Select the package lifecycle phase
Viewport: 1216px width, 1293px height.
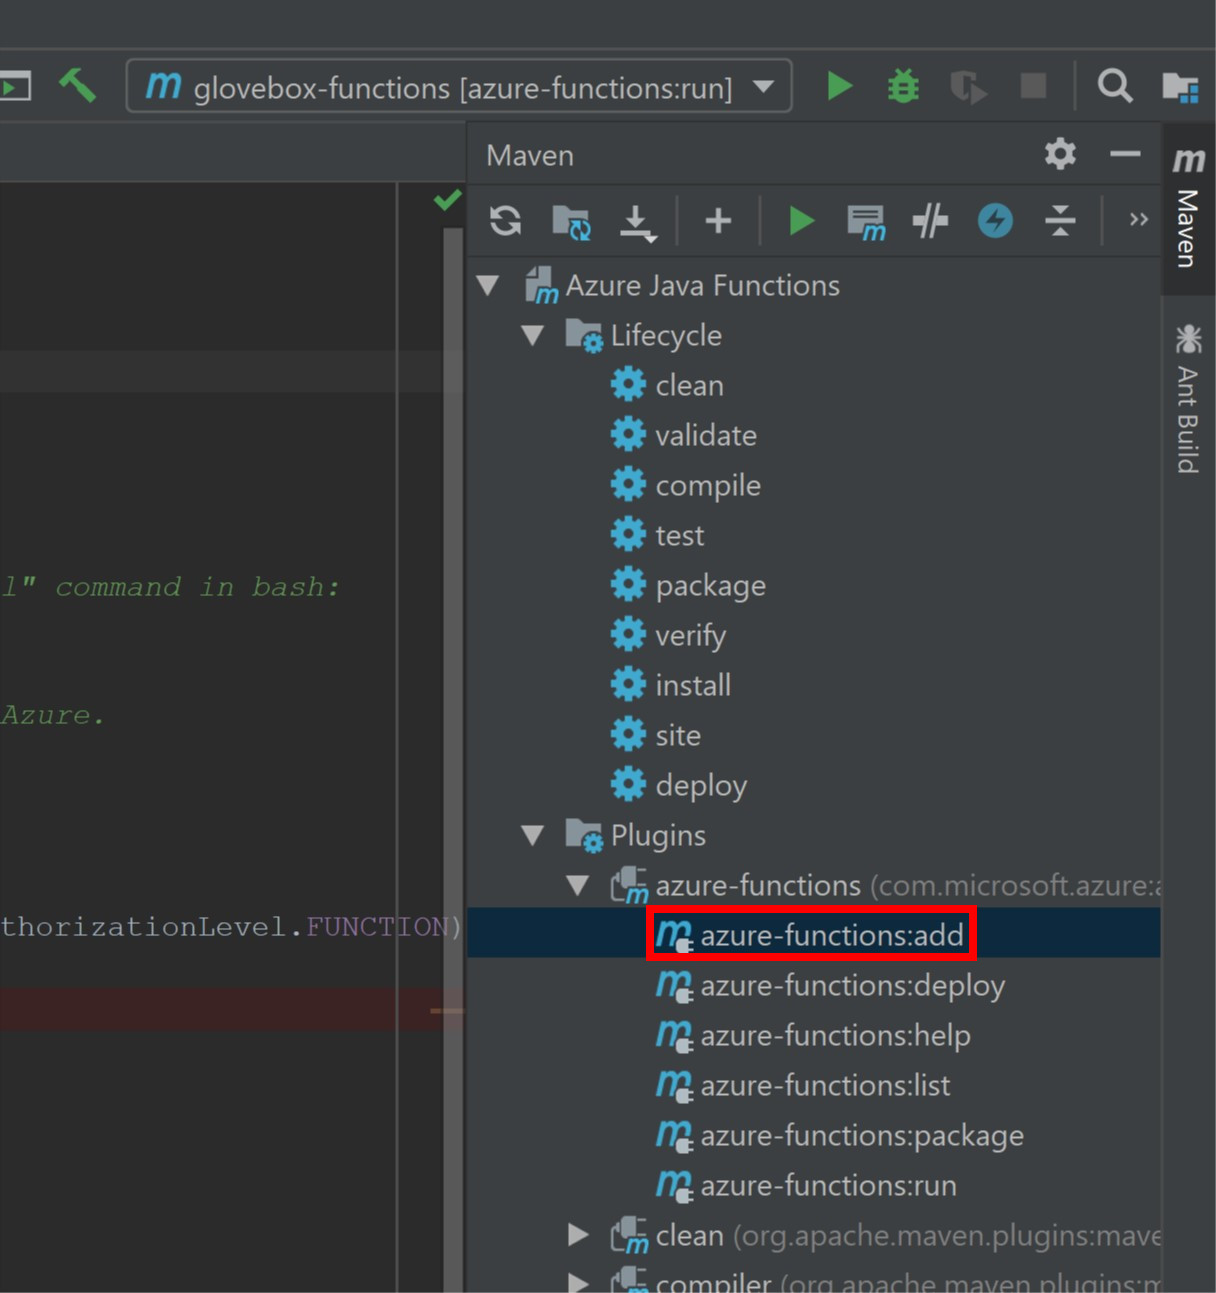(x=688, y=585)
